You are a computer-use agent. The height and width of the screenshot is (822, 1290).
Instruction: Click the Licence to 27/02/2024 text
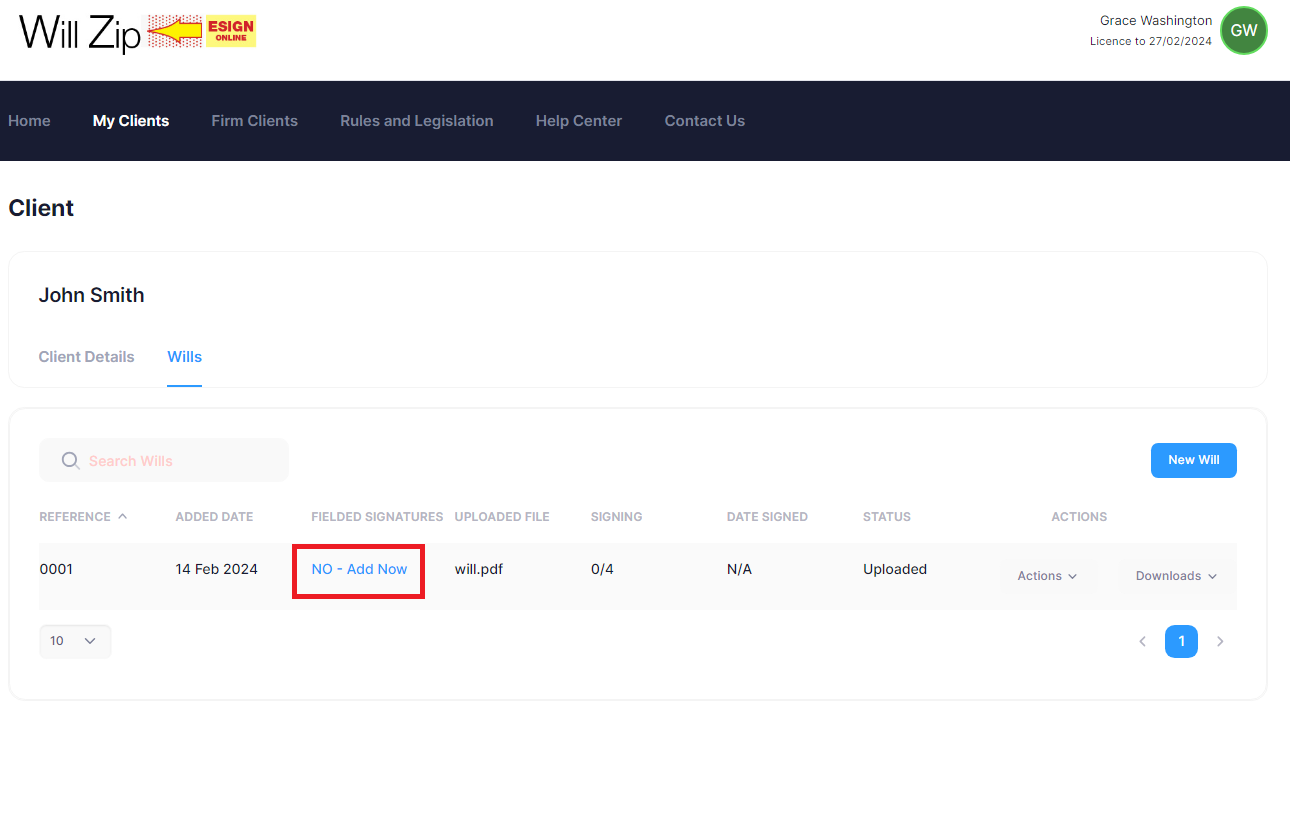[x=1151, y=42]
